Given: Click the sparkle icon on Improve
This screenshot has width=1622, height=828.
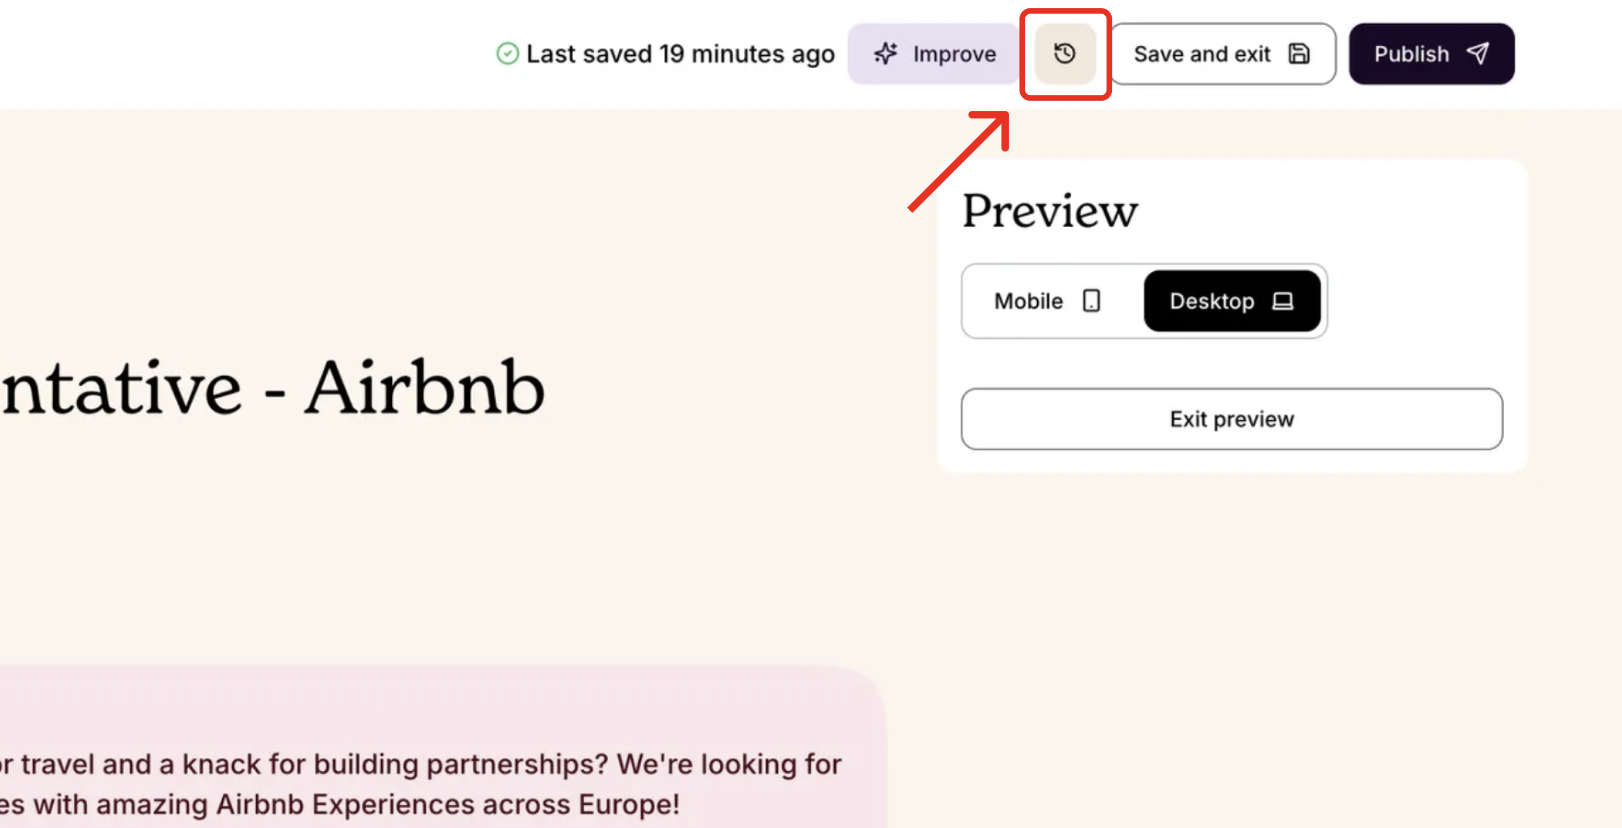Looking at the screenshot, I should (886, 54).
